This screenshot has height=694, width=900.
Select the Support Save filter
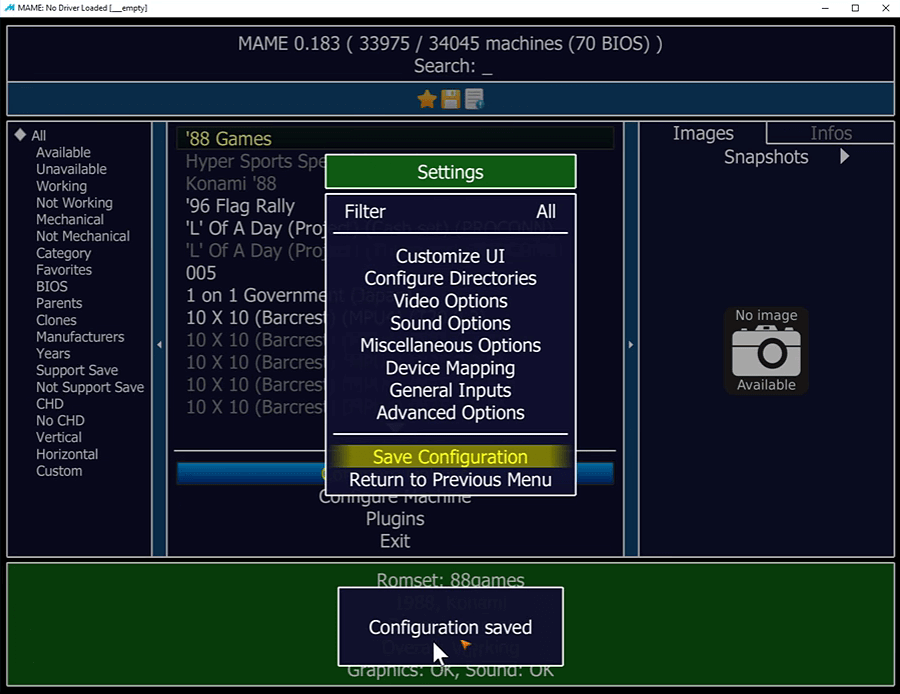(77, 370)
